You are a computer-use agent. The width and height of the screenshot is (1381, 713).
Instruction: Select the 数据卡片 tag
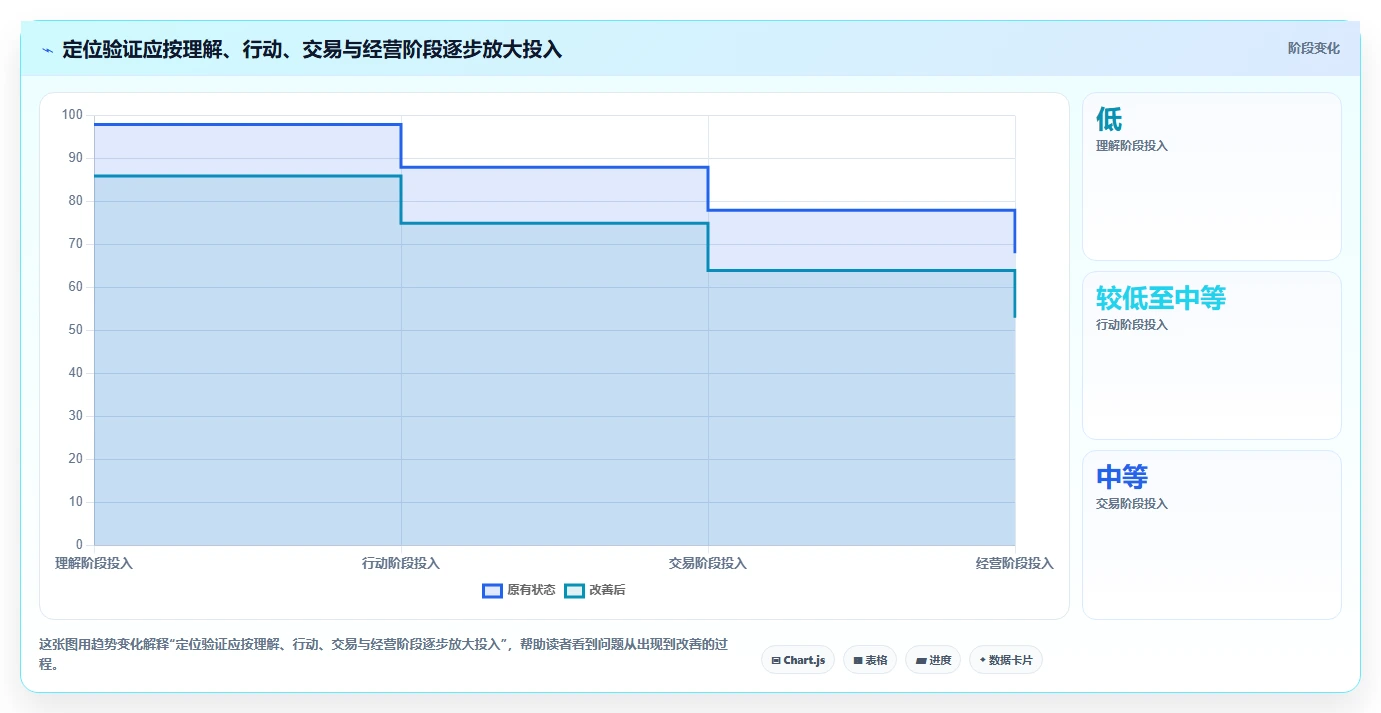coord(1006,660)
